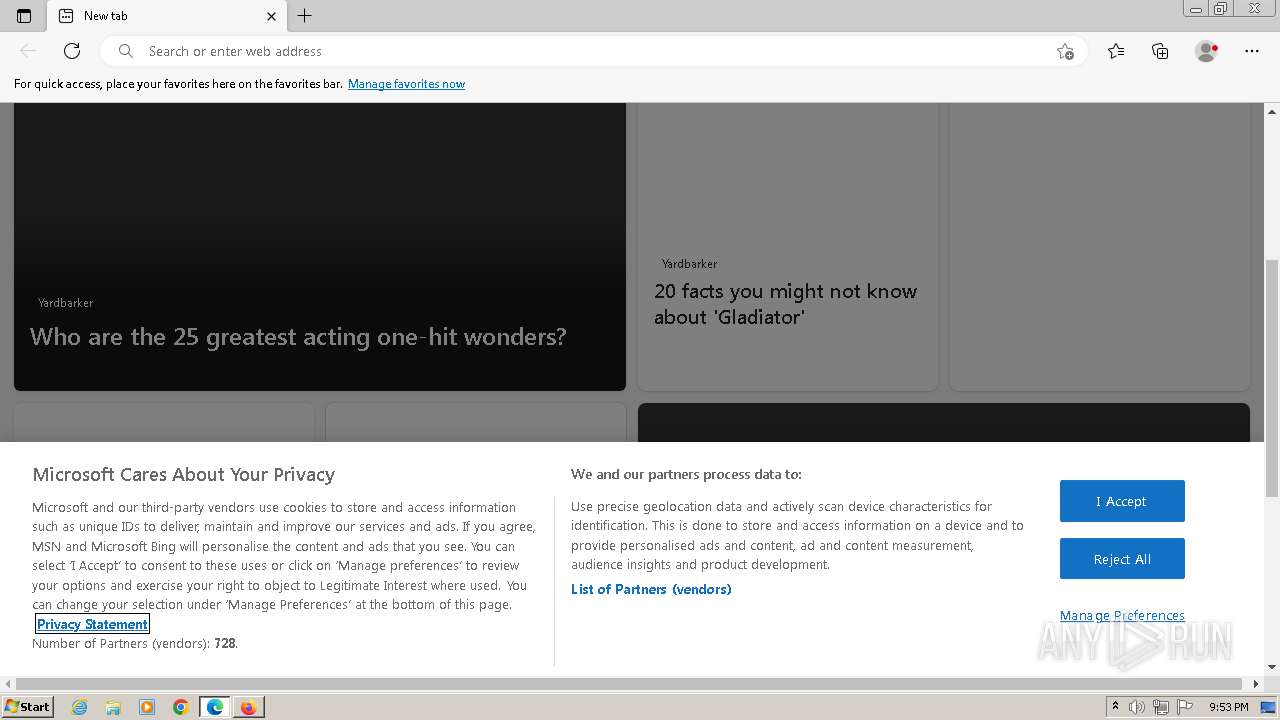The image size is (1280, 720).
Task: Click scroll right arrow on horizontal scrollbar
Action: click(1257, 684)
